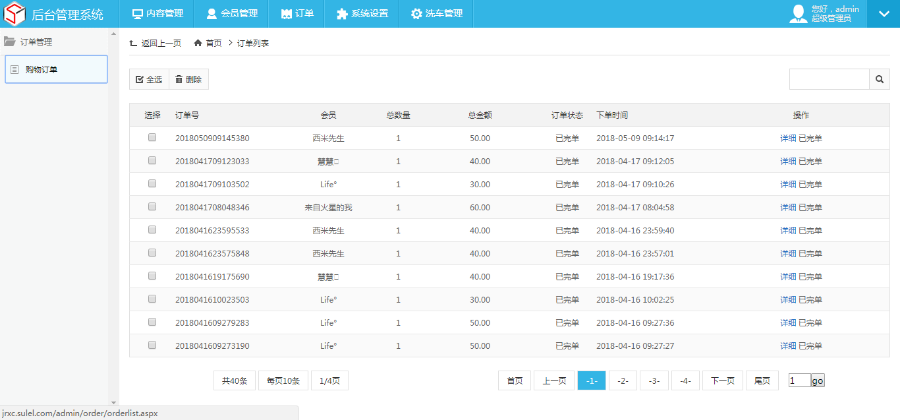Jump to page 3 in pagination
This screenshot has width=900, height=420.
(x=654, y=381)
